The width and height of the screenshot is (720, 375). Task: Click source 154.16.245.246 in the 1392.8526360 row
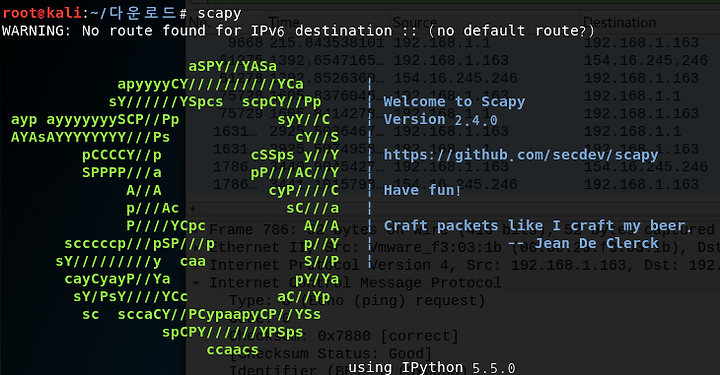pos(455,78)
